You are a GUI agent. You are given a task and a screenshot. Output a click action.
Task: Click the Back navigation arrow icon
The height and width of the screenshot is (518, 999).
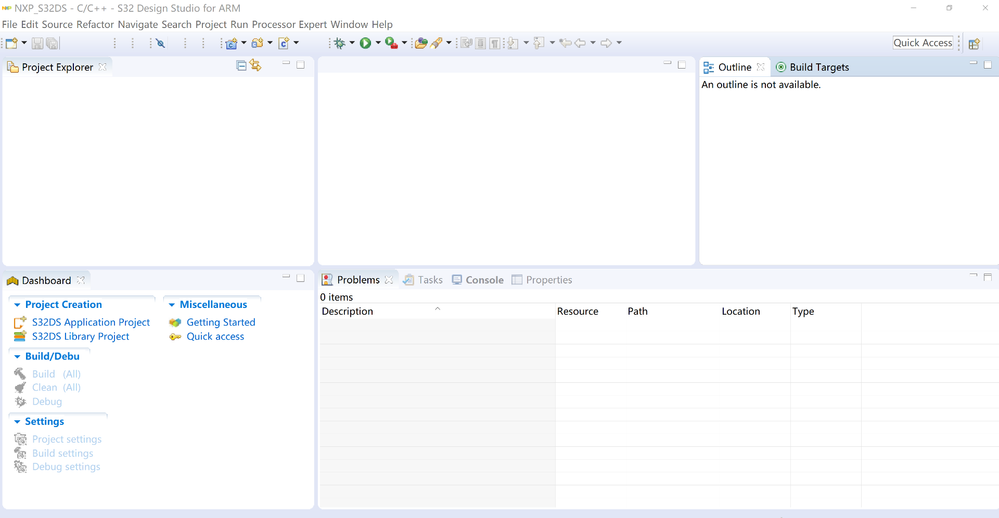click(580, 43)
